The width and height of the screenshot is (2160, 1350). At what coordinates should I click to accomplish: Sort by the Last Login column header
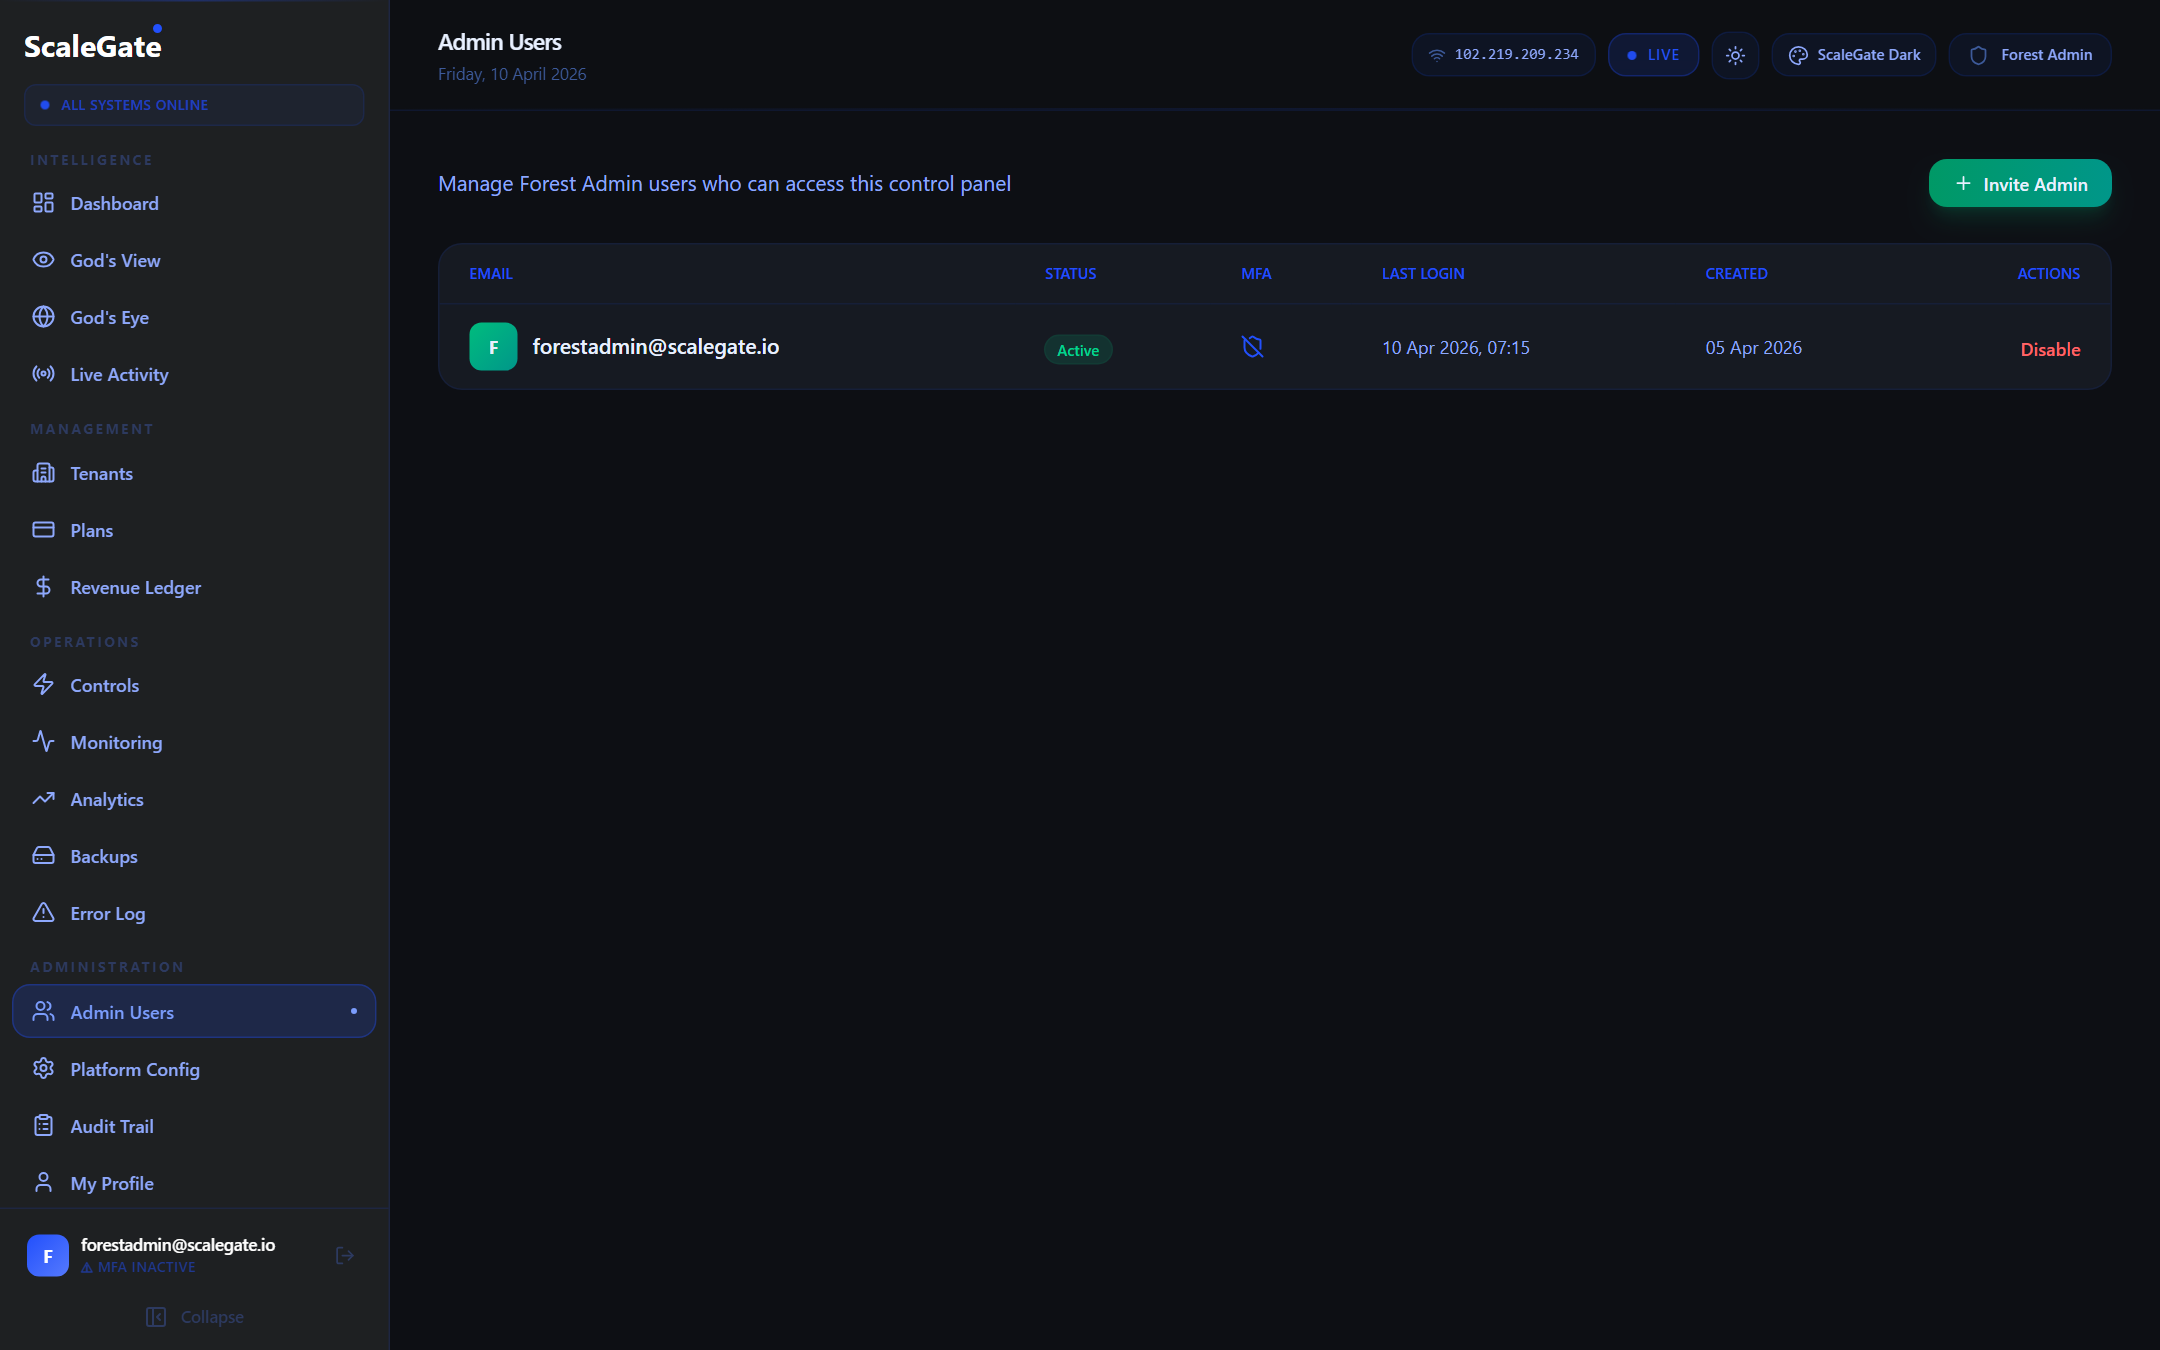[x=1423, y=274]
